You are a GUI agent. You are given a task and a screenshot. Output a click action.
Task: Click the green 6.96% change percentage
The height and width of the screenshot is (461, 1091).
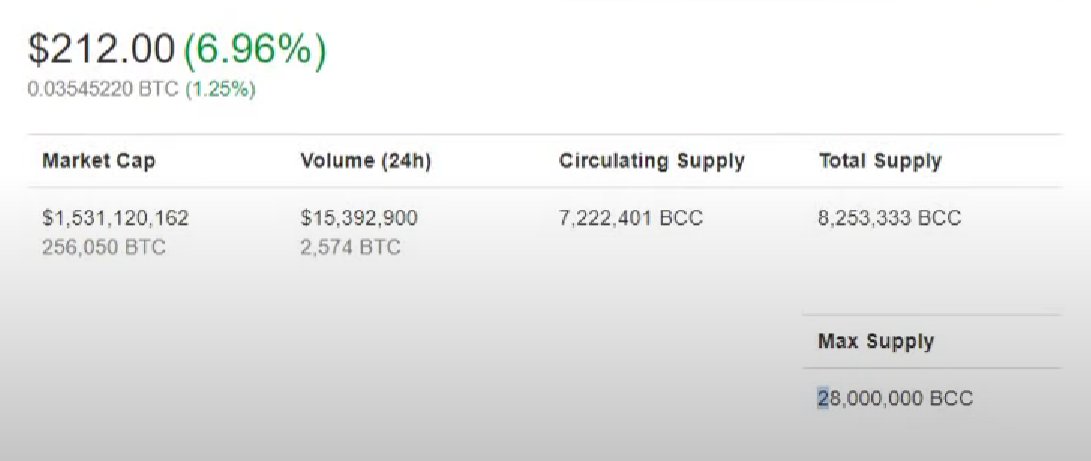pos(255,51)
